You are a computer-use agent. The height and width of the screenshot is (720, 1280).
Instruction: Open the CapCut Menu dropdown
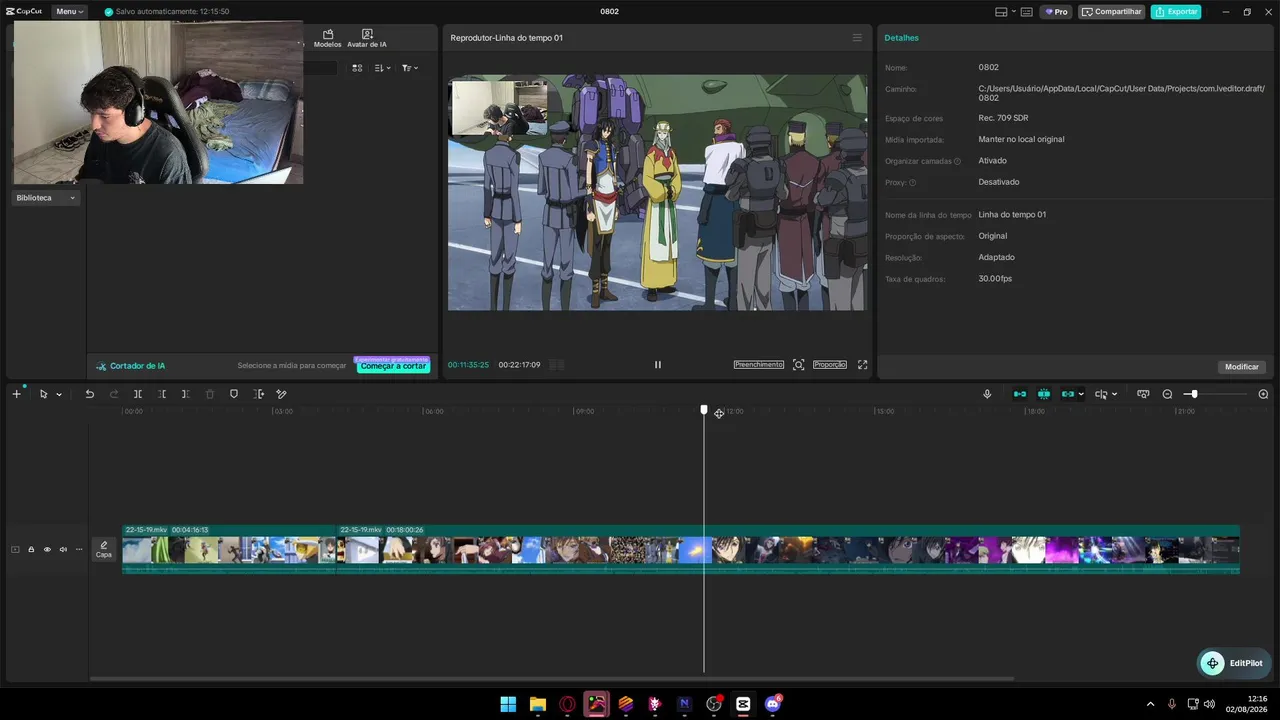pyautogui.click(x=69, y=11)
